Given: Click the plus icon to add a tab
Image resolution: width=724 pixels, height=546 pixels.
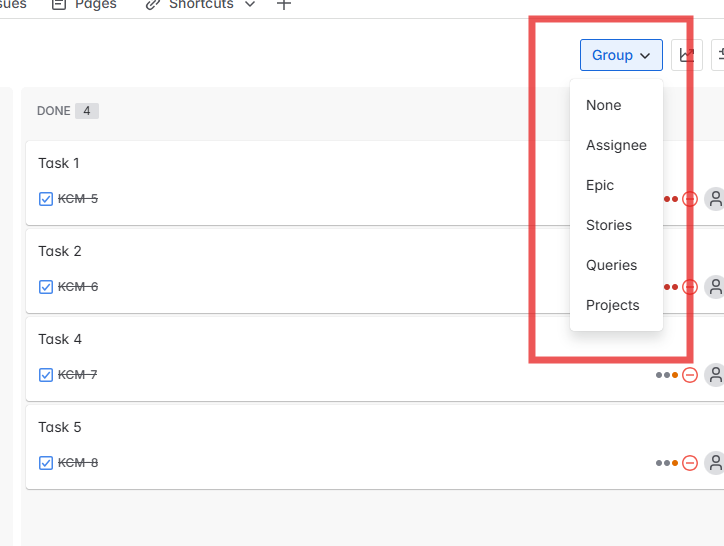Looking at the screenshot, I should (x=284, y=5).
